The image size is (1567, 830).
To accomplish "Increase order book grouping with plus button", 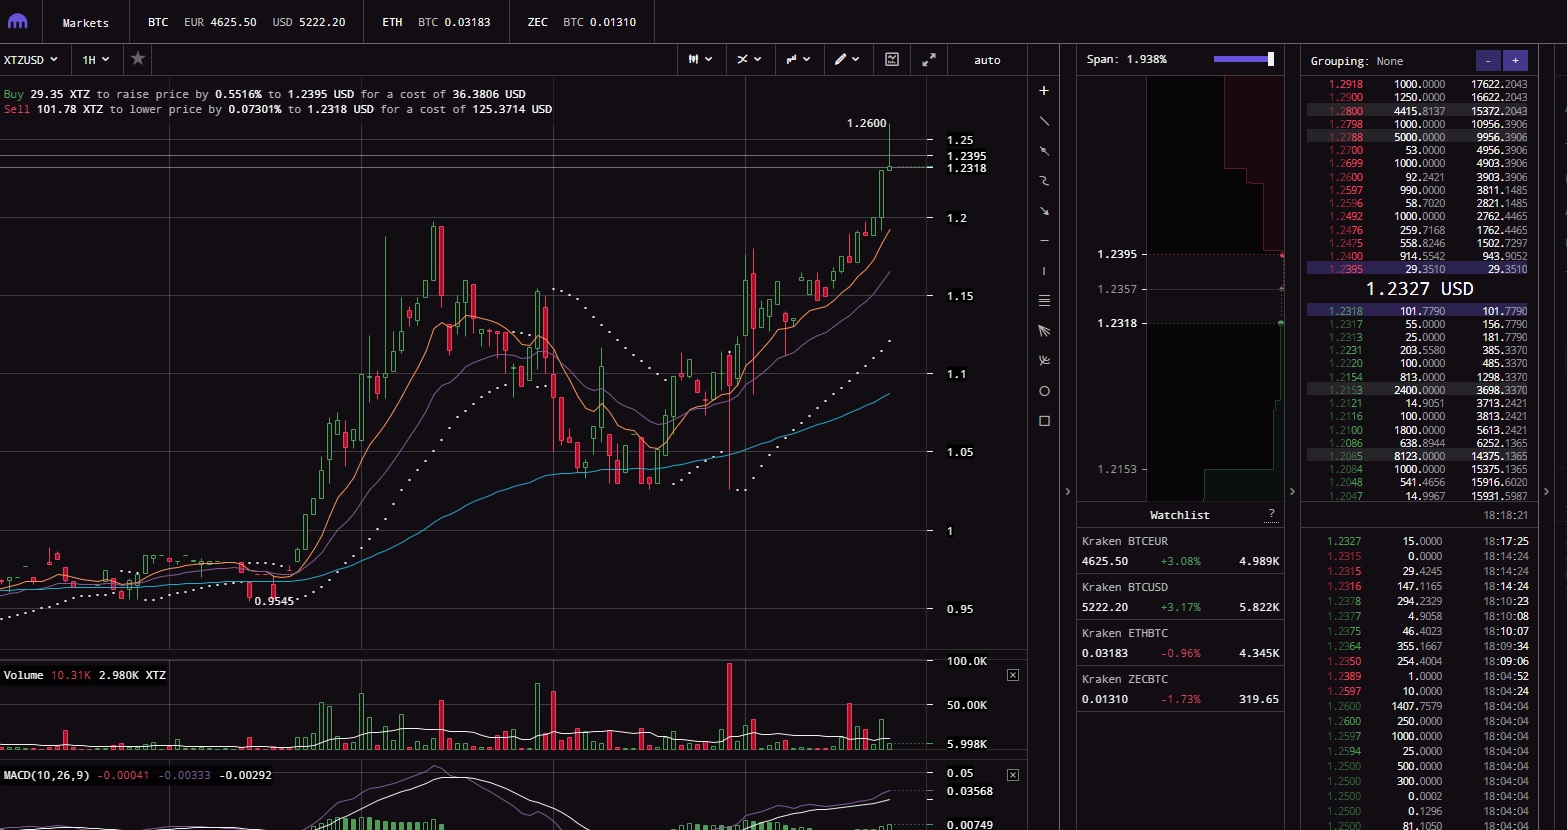I will point(1515,61).
